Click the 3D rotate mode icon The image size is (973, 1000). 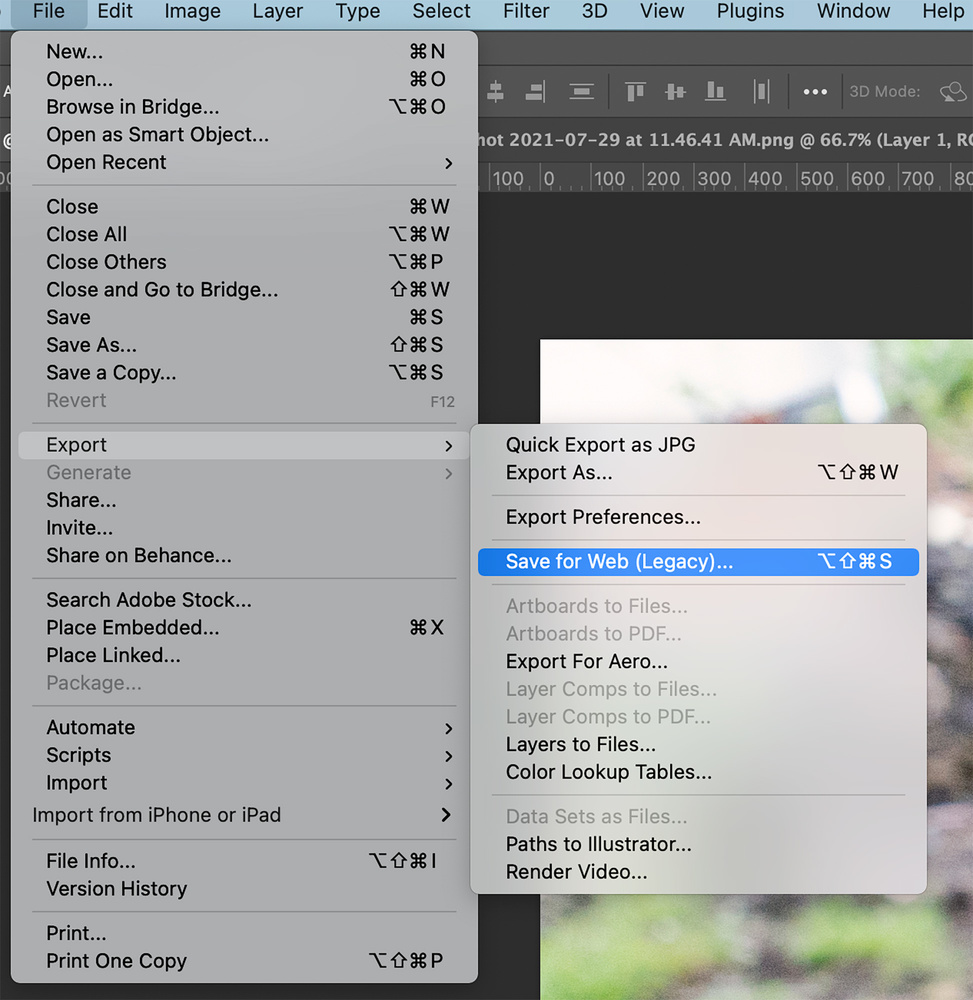pos(953,92)
